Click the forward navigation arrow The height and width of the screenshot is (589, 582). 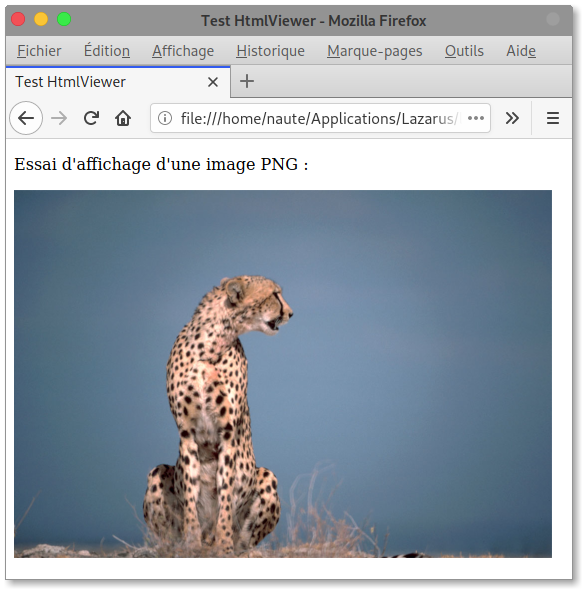59,118
